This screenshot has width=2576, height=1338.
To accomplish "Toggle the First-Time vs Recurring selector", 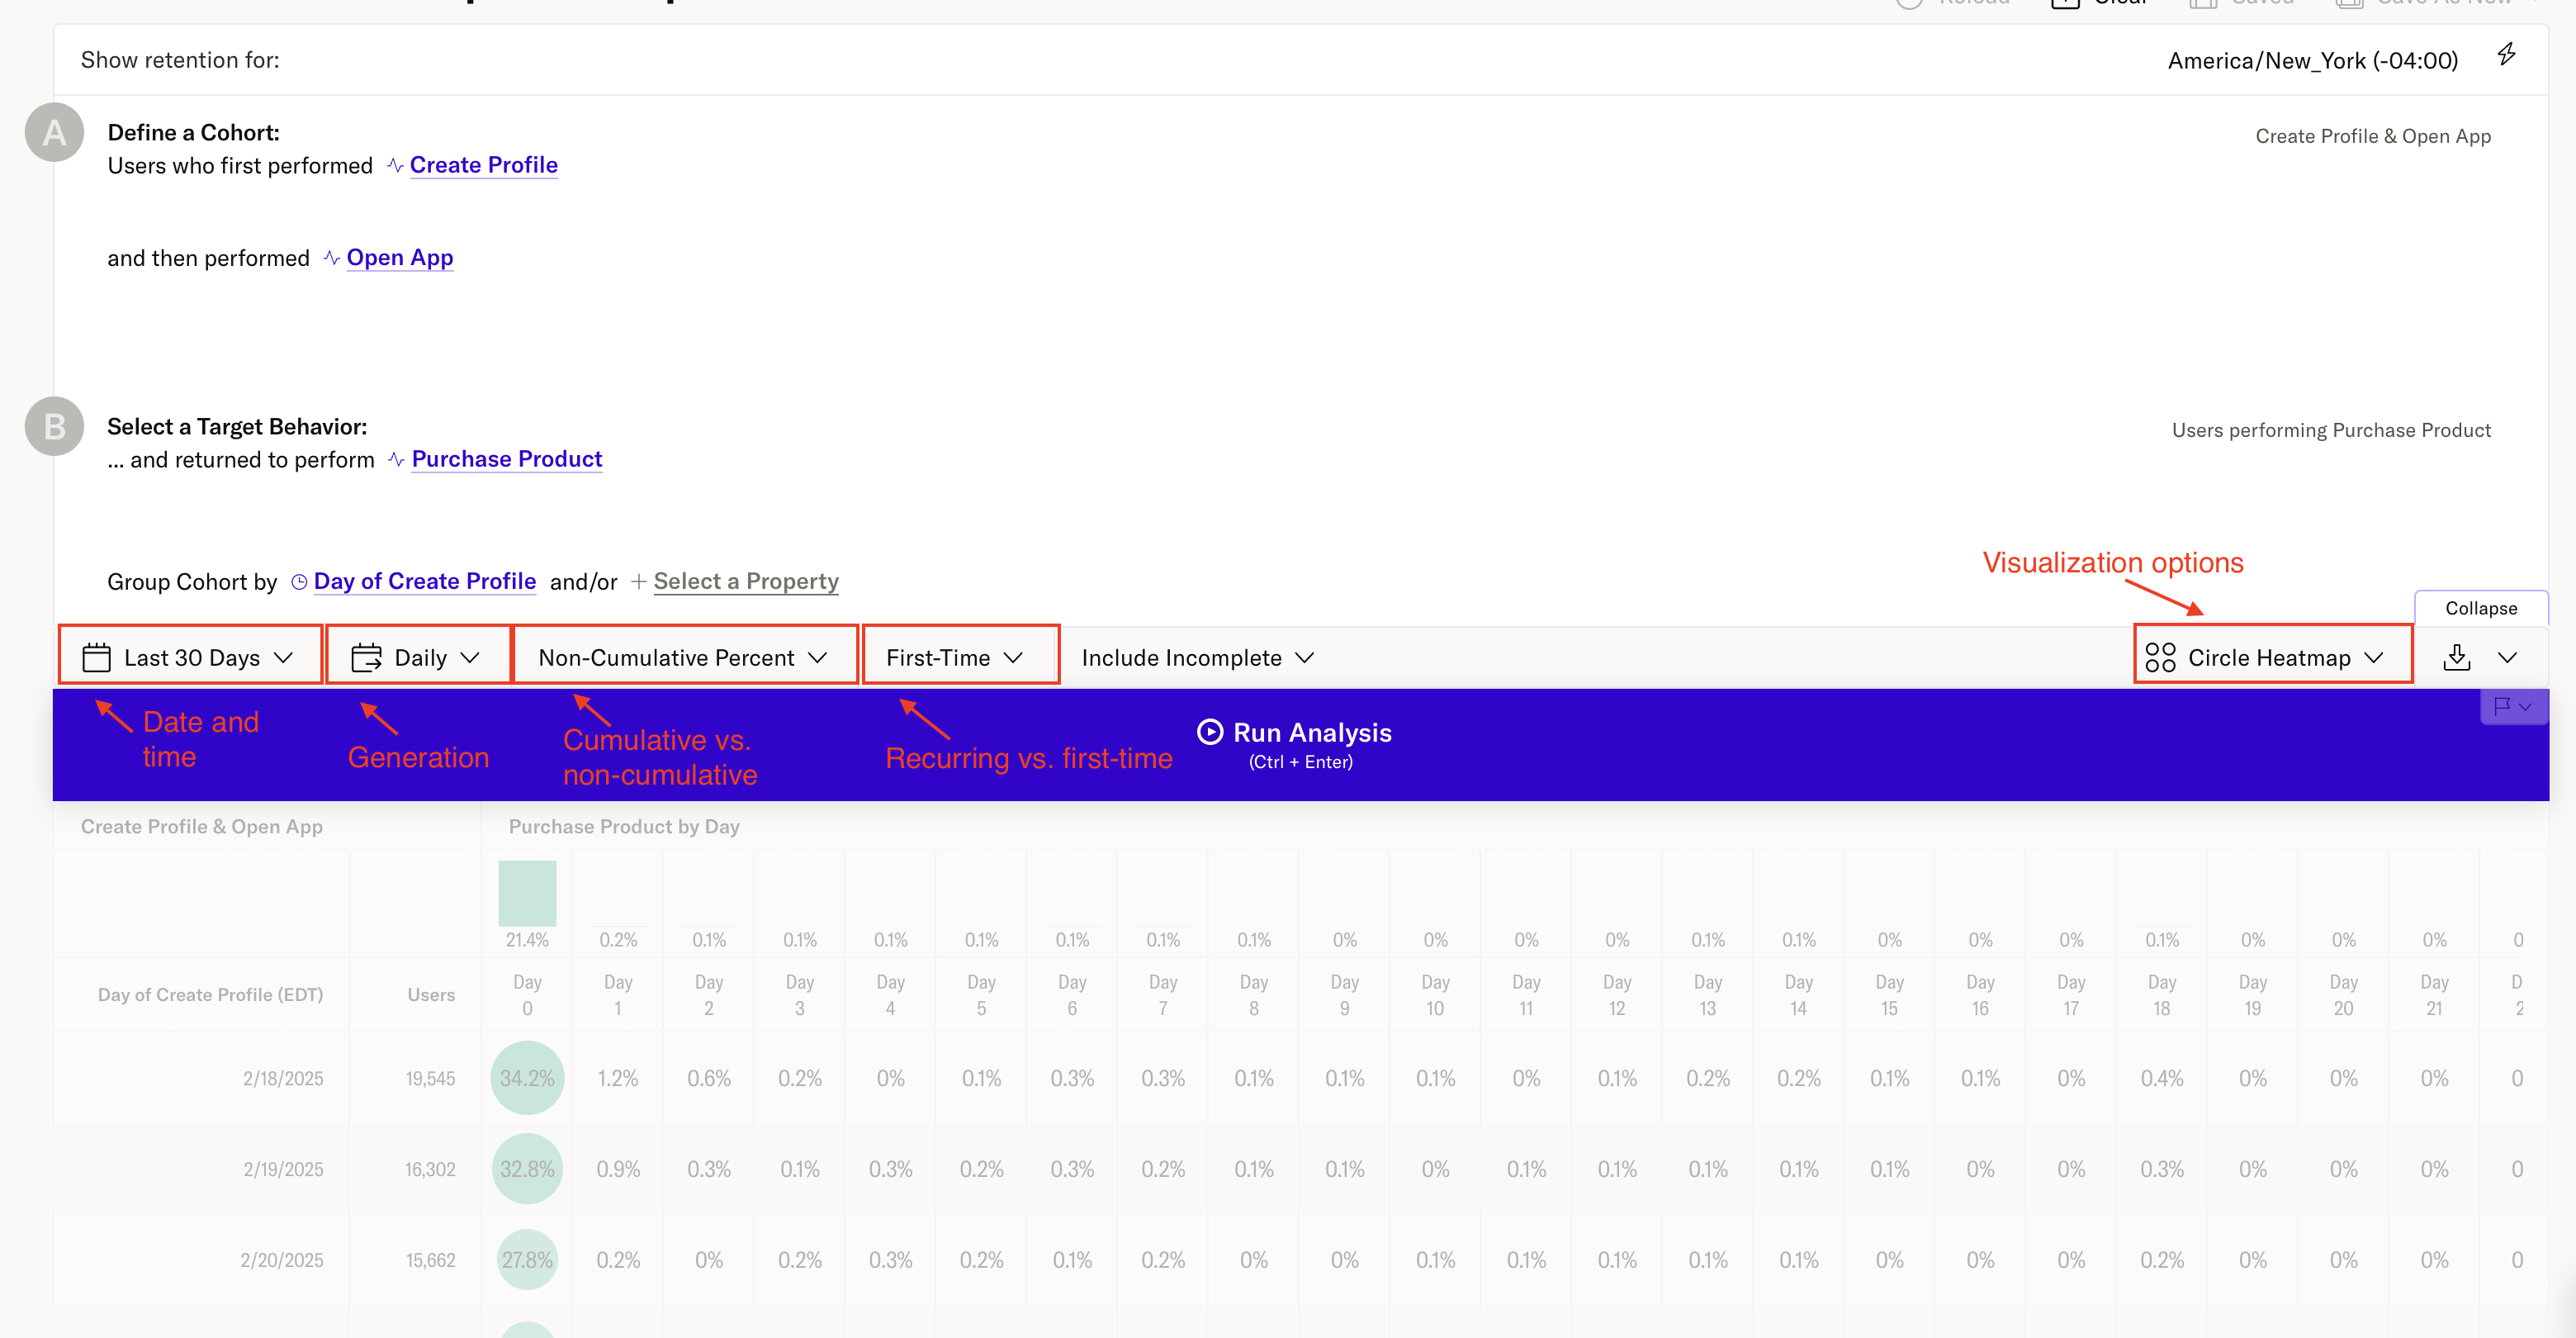I will [x=958, y=657].
